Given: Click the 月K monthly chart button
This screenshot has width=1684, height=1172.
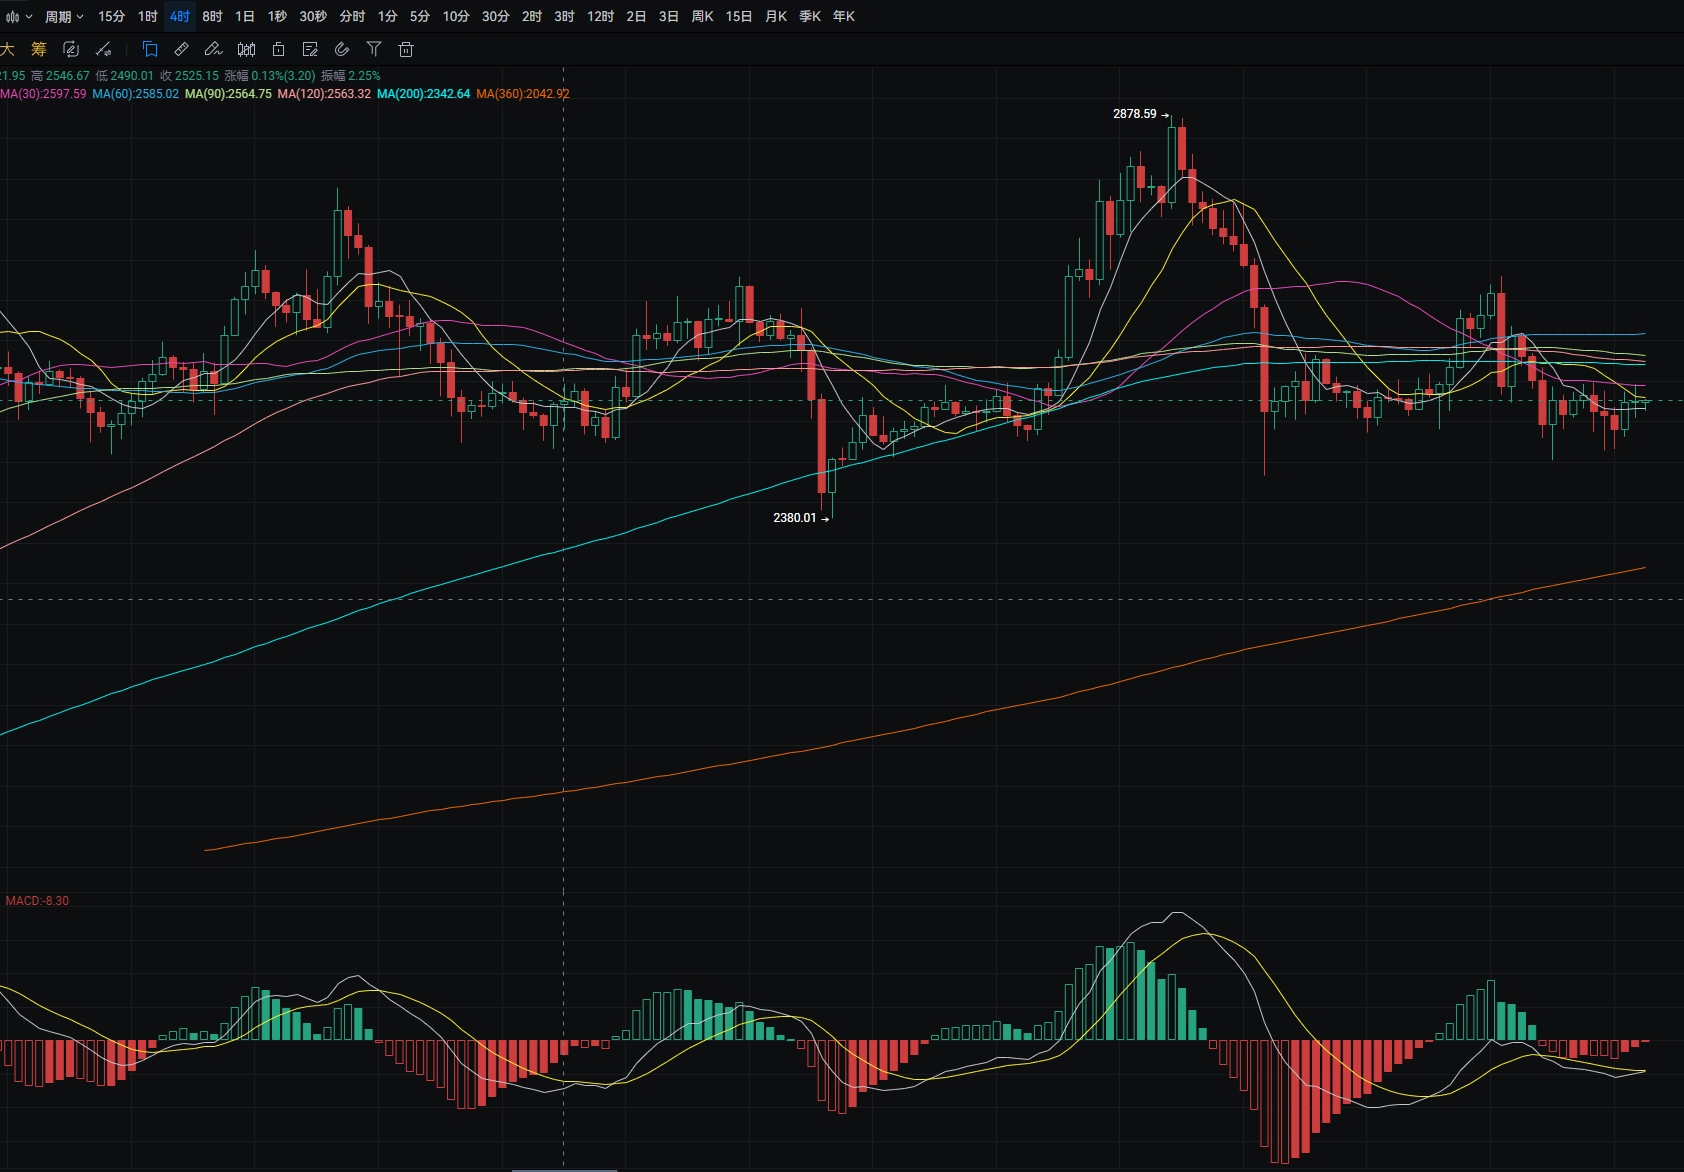Looking at the screenshot, I should pos(775,17).
